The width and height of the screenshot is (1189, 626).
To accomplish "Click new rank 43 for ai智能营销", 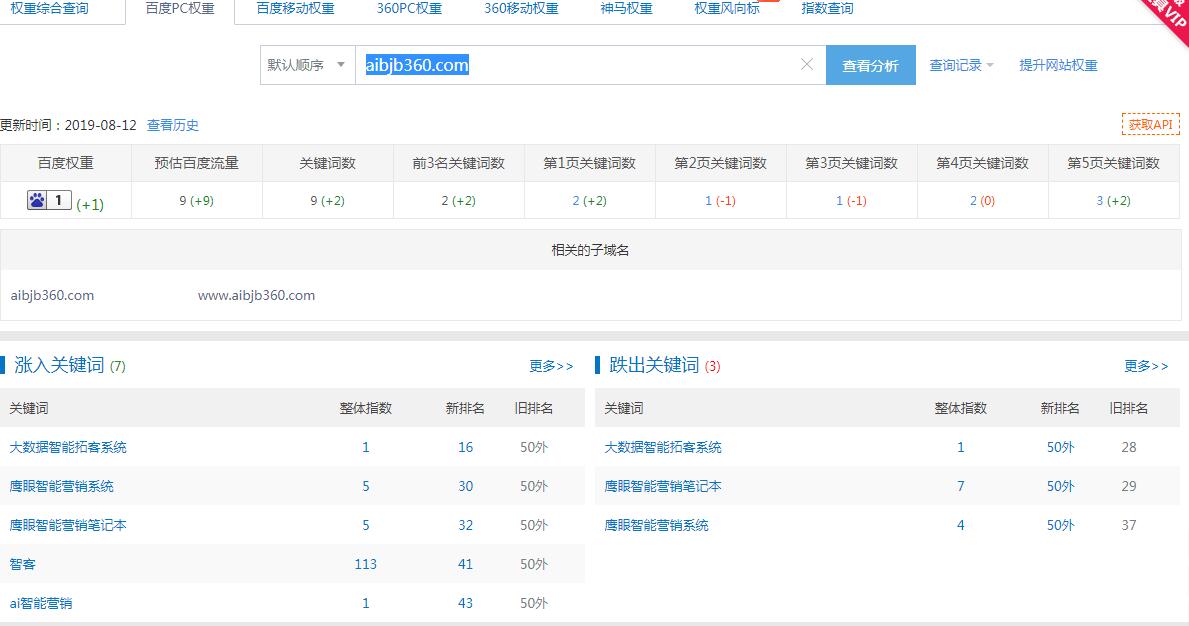I will [466, 604].
